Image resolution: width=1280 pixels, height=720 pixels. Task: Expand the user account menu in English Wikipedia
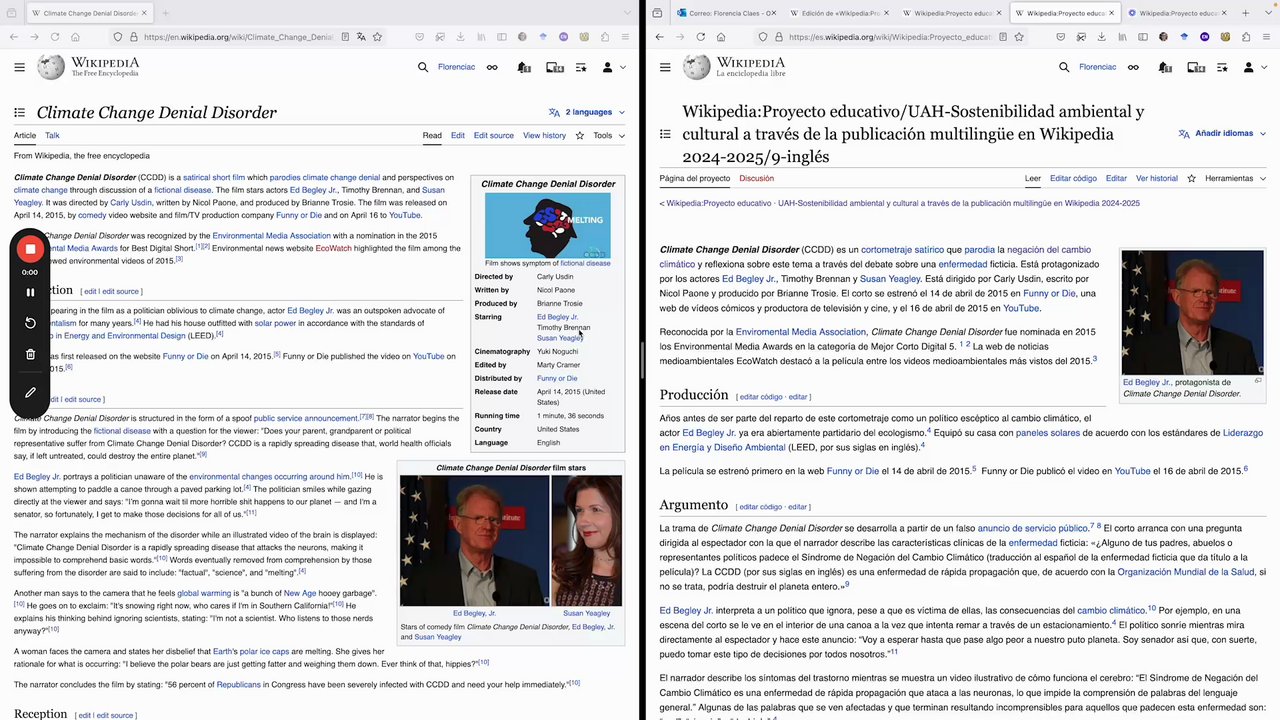612,67
